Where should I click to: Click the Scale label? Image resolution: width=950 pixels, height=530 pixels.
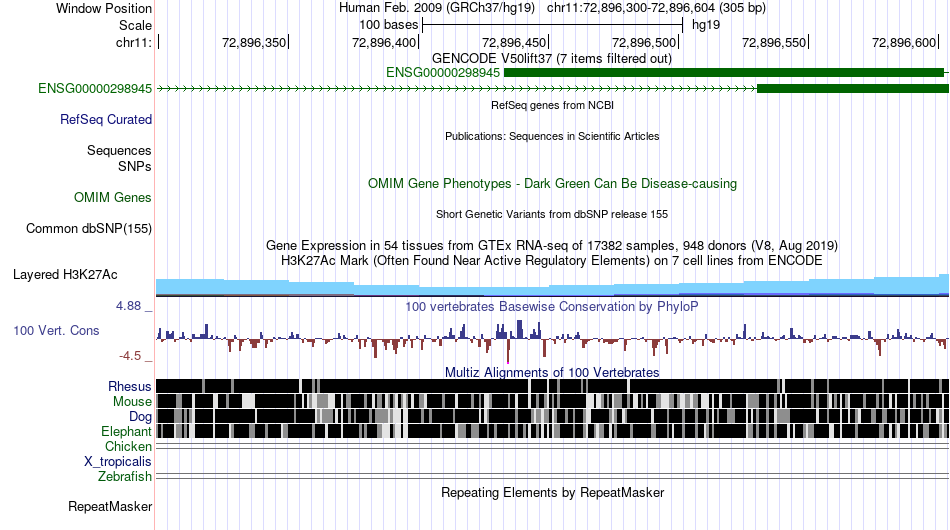(x=135, y=25)
